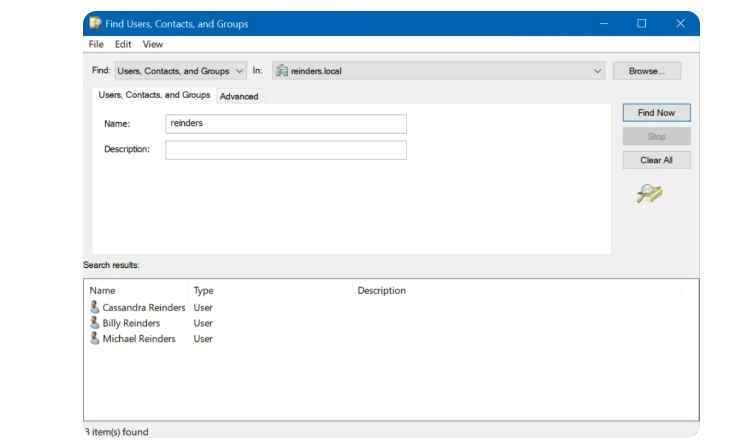Screen dimensions: 732x448
Task: Click the title bar application icon
Action: 95,23
